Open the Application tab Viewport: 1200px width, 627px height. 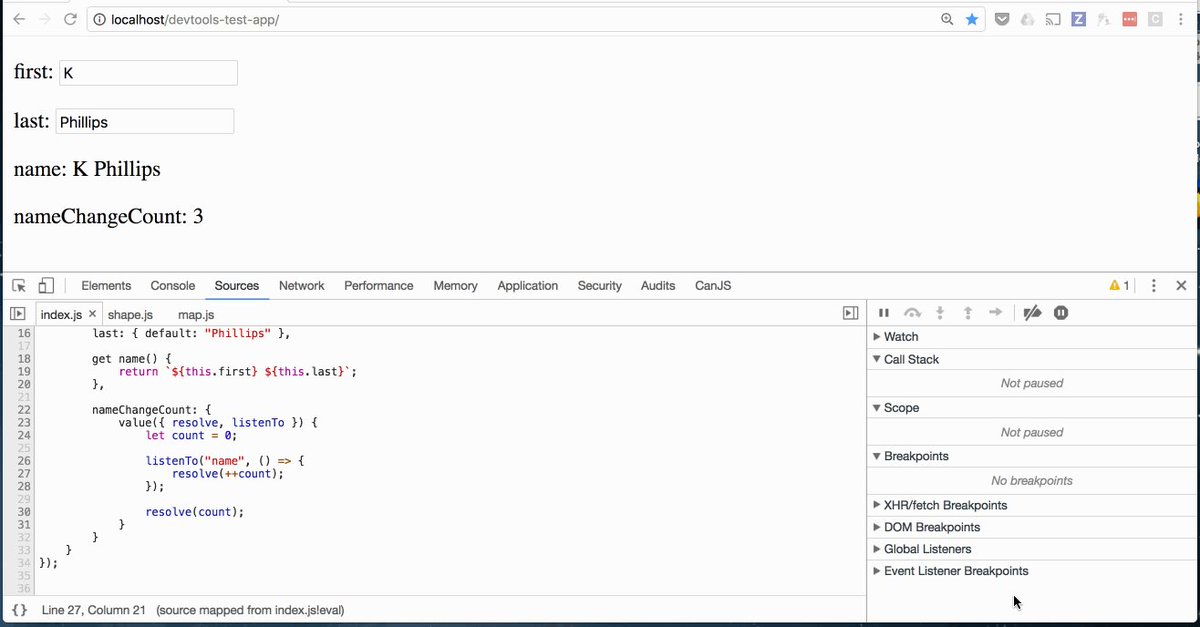tap(528, 286)
